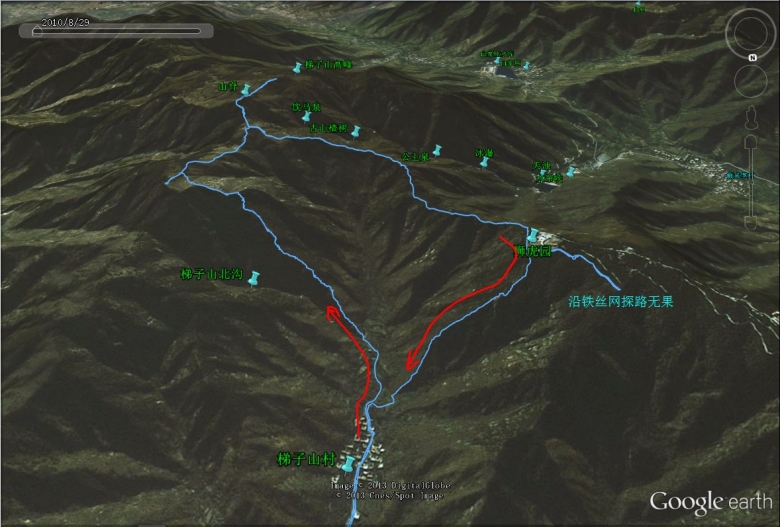Open the 山脊 placemark pin
This screenshot has width=780, height=527.
click(246, 89)
